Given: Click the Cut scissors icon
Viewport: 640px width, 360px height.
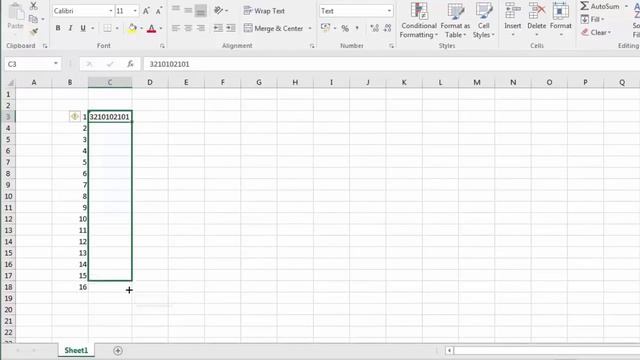Looking at the screenshot, I should (33, 6).
